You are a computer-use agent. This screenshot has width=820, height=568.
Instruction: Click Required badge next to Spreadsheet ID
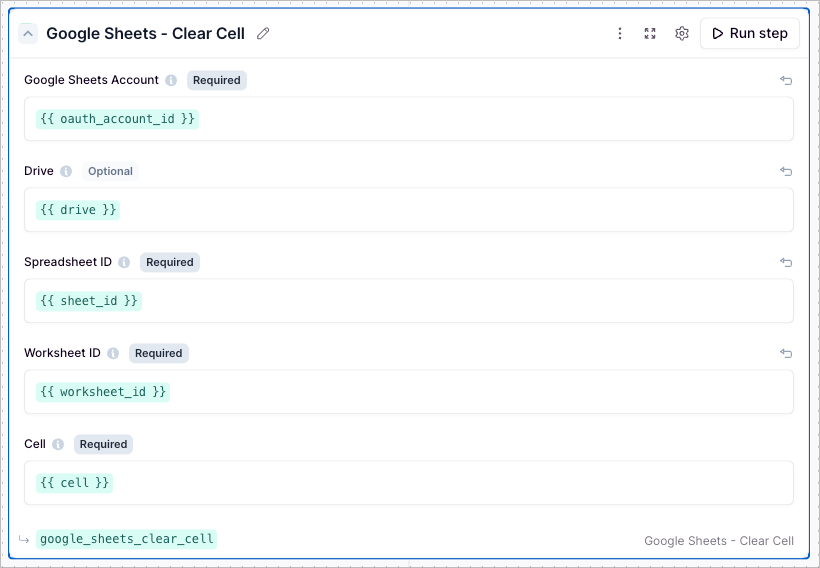[169, 263]
